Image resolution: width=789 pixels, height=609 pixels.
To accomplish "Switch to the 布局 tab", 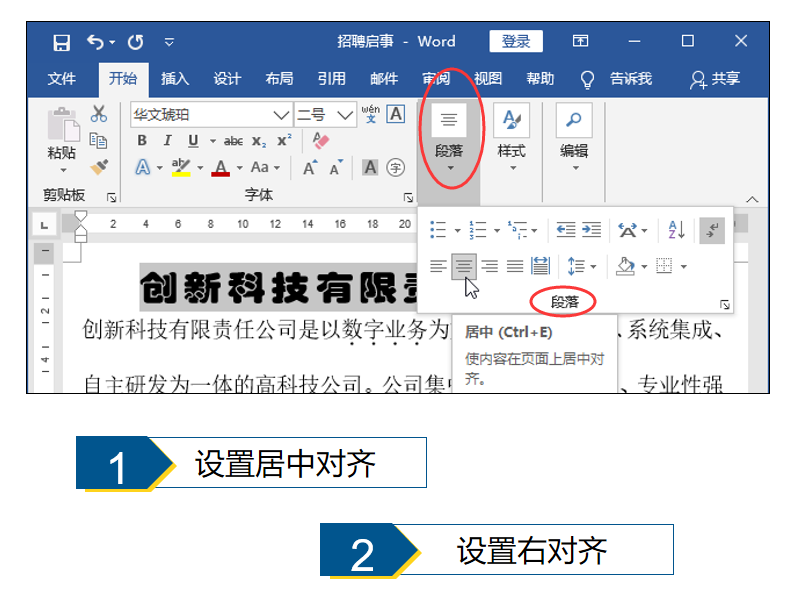I will click(x=279, y=79).
